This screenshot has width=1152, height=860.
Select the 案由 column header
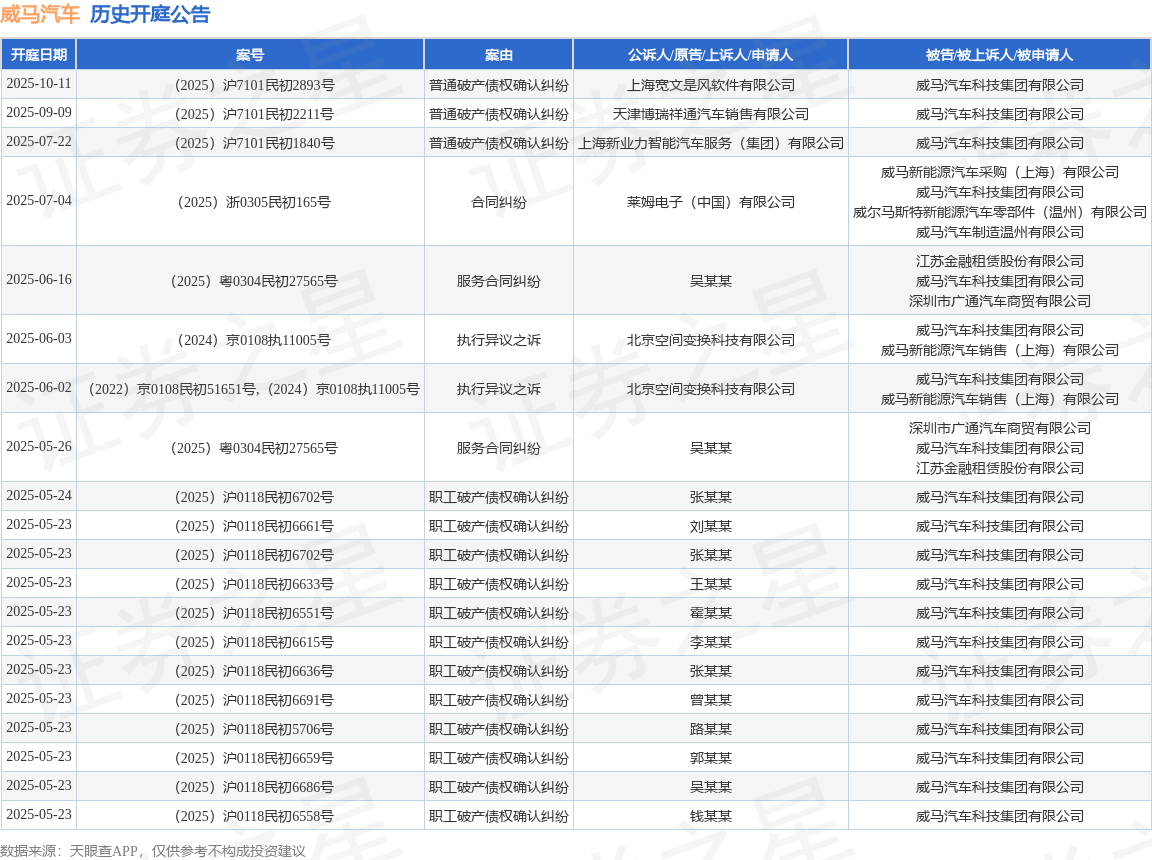(499, 55)
